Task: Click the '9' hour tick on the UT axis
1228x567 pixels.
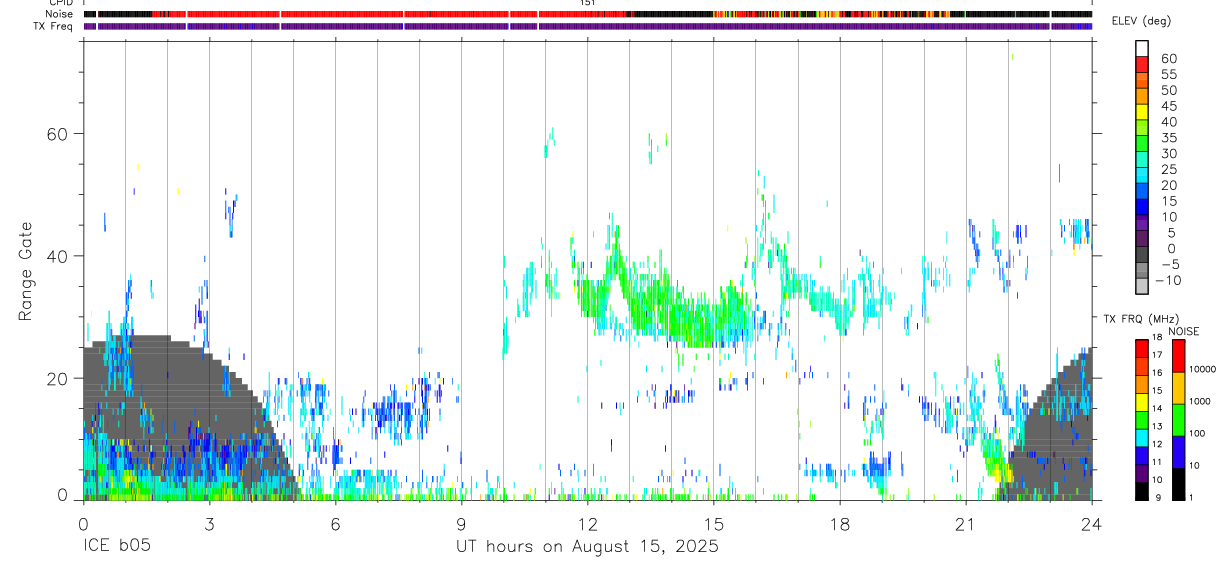Action: click(x=461, y=523)
